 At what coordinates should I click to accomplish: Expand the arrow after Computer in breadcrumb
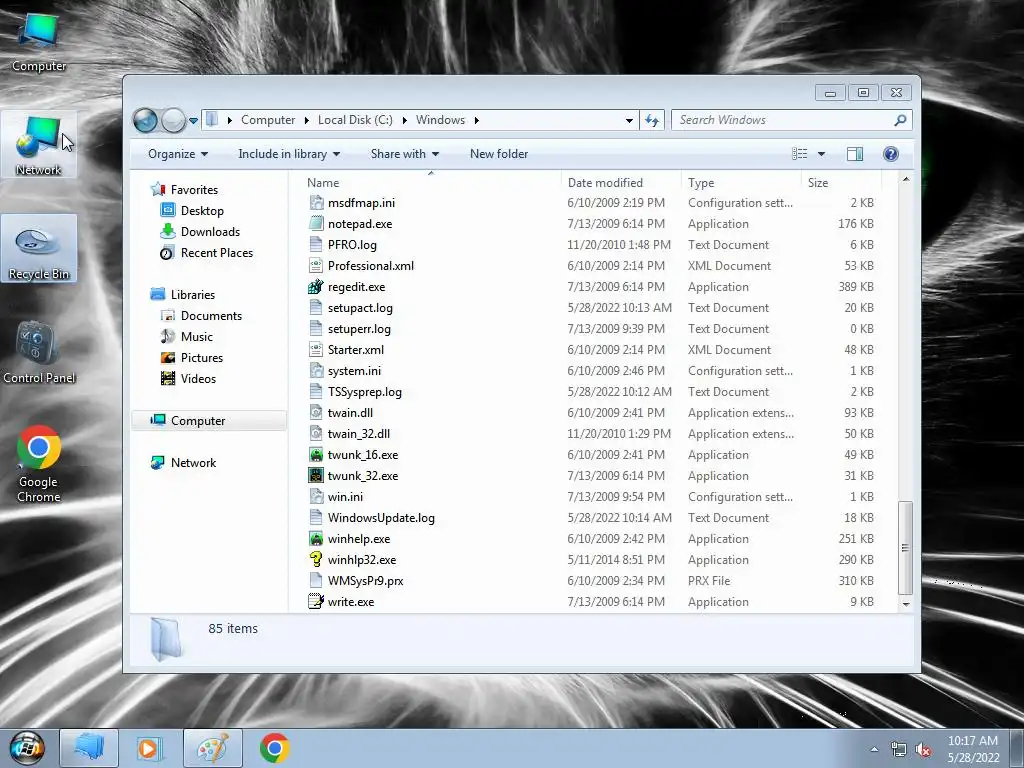tap(307, 120)
